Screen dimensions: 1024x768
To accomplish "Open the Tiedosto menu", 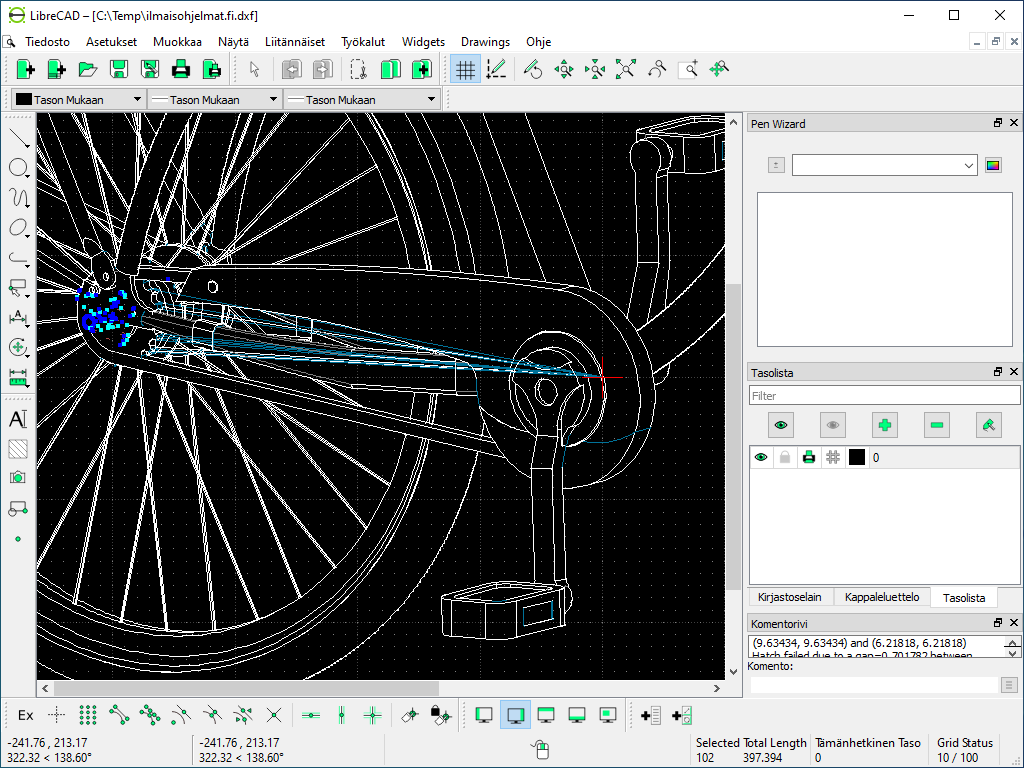I will tap(47, 42).
